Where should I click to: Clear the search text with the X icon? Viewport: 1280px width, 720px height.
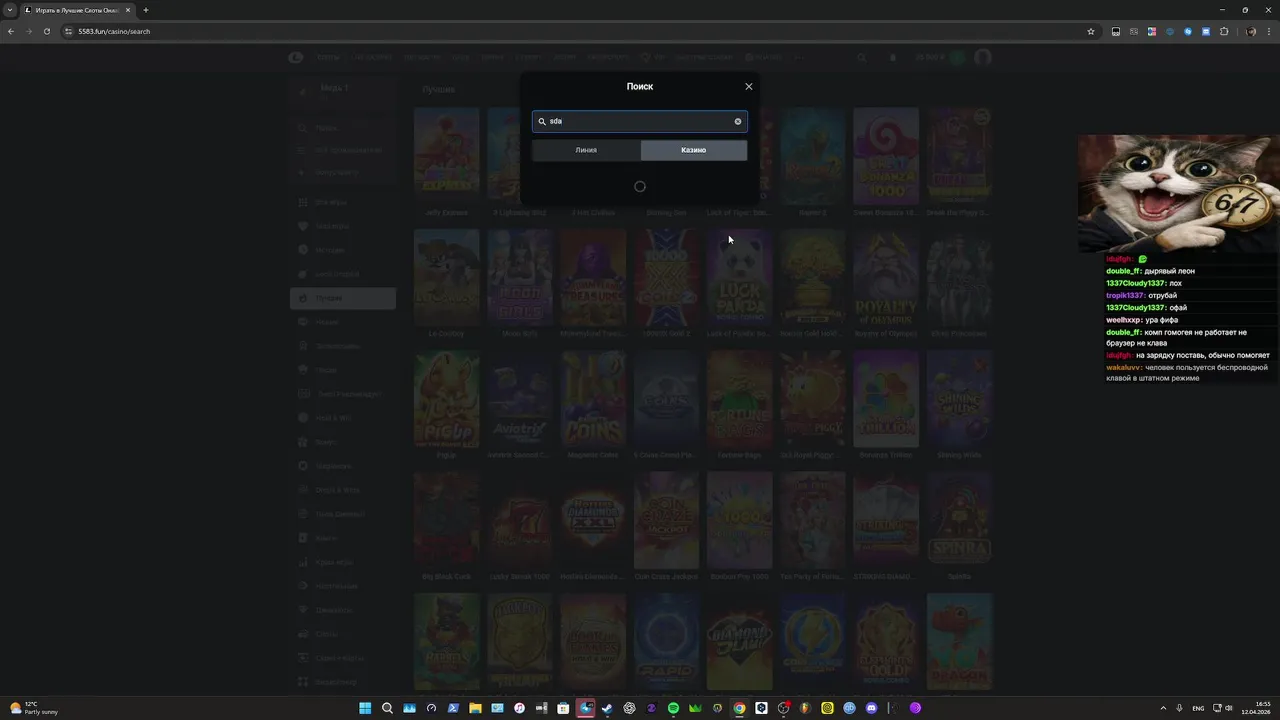(x=738, y=121)
